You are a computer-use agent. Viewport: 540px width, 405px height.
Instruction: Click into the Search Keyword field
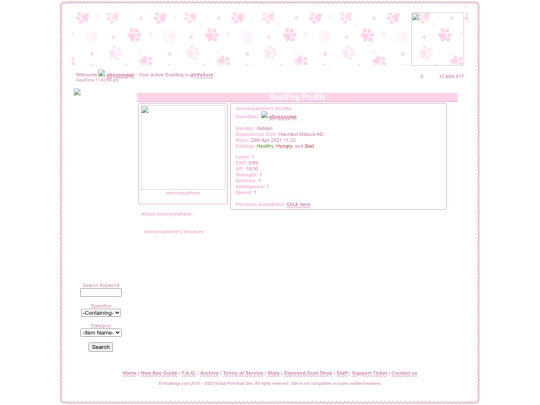tap(101, 292)
